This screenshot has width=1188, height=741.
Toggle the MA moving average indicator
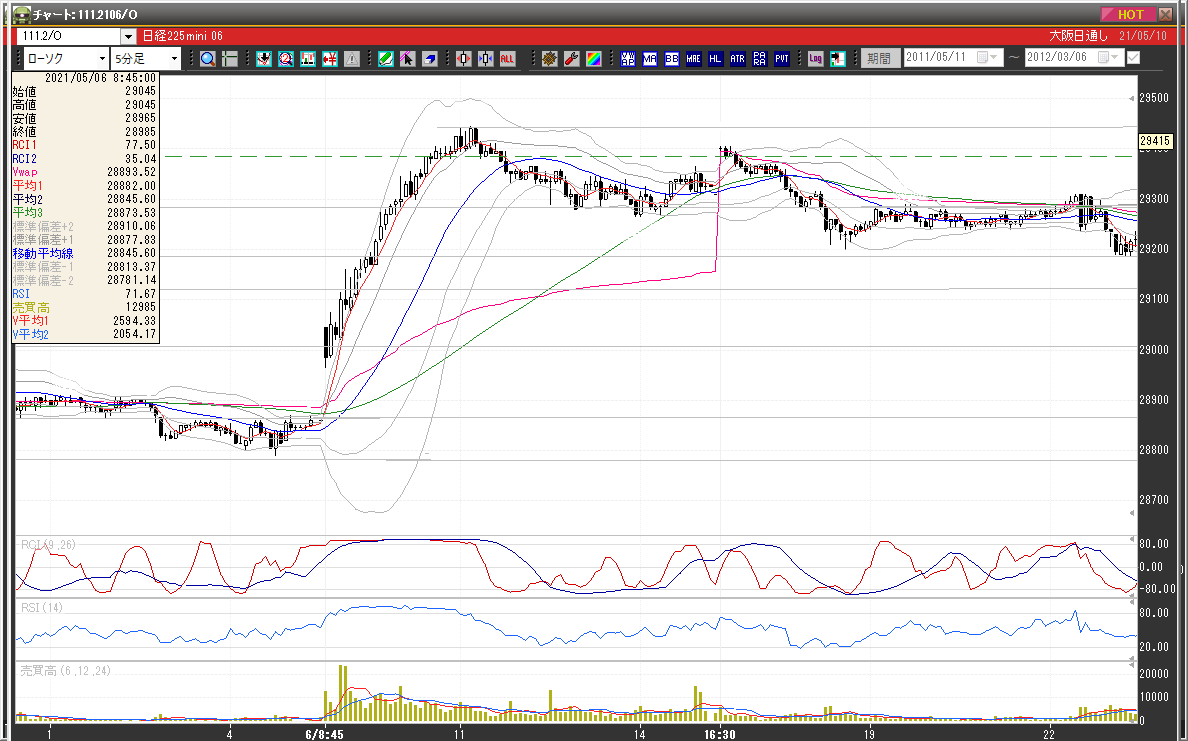tap(649, 58)
